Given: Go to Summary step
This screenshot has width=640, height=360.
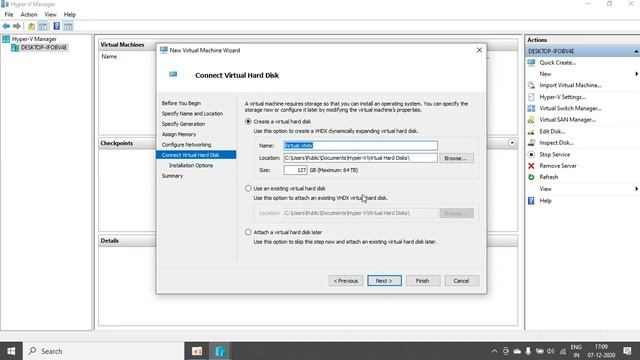Looking at the screenshot, I should tap(172, 176).
